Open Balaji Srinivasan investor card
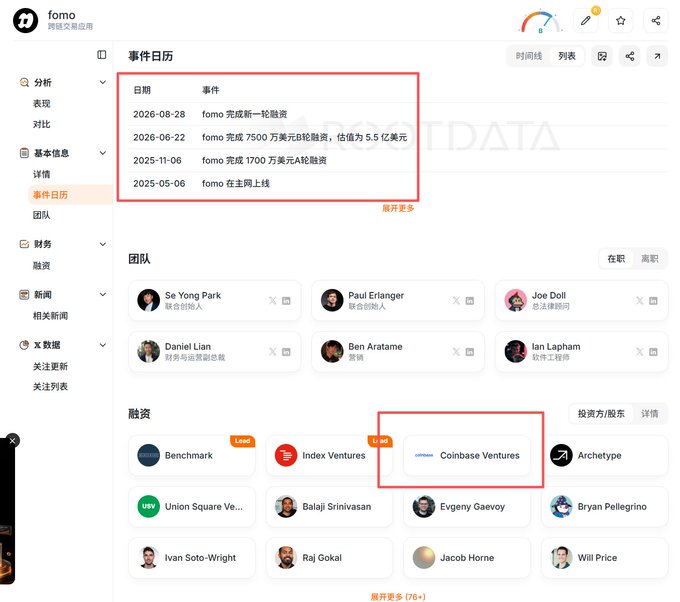This screenshot has height=602, width=680. point(329,507)
